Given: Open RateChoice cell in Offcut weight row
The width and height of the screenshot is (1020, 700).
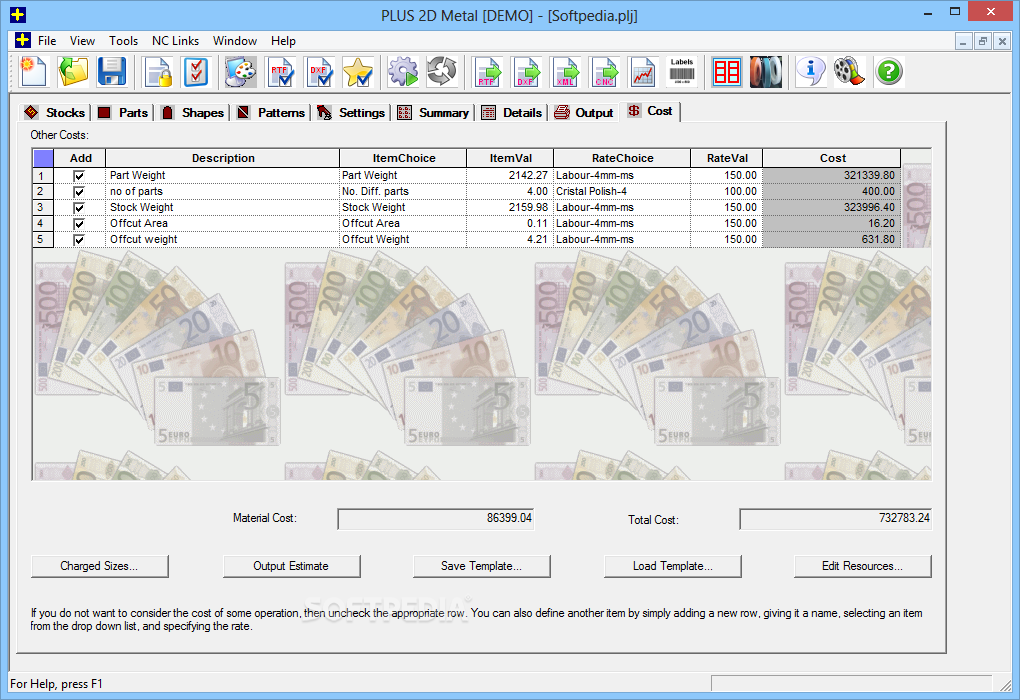Looking at the screenshot, I should (622, 239).
